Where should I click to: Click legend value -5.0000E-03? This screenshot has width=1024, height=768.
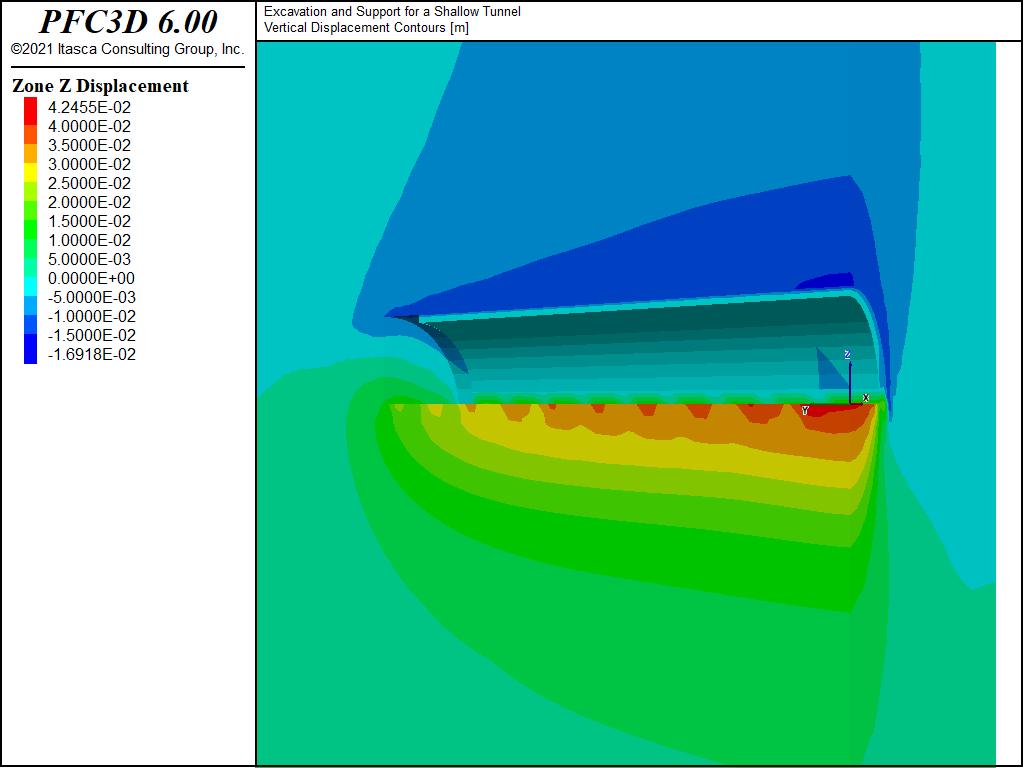(x=92, y=297)
